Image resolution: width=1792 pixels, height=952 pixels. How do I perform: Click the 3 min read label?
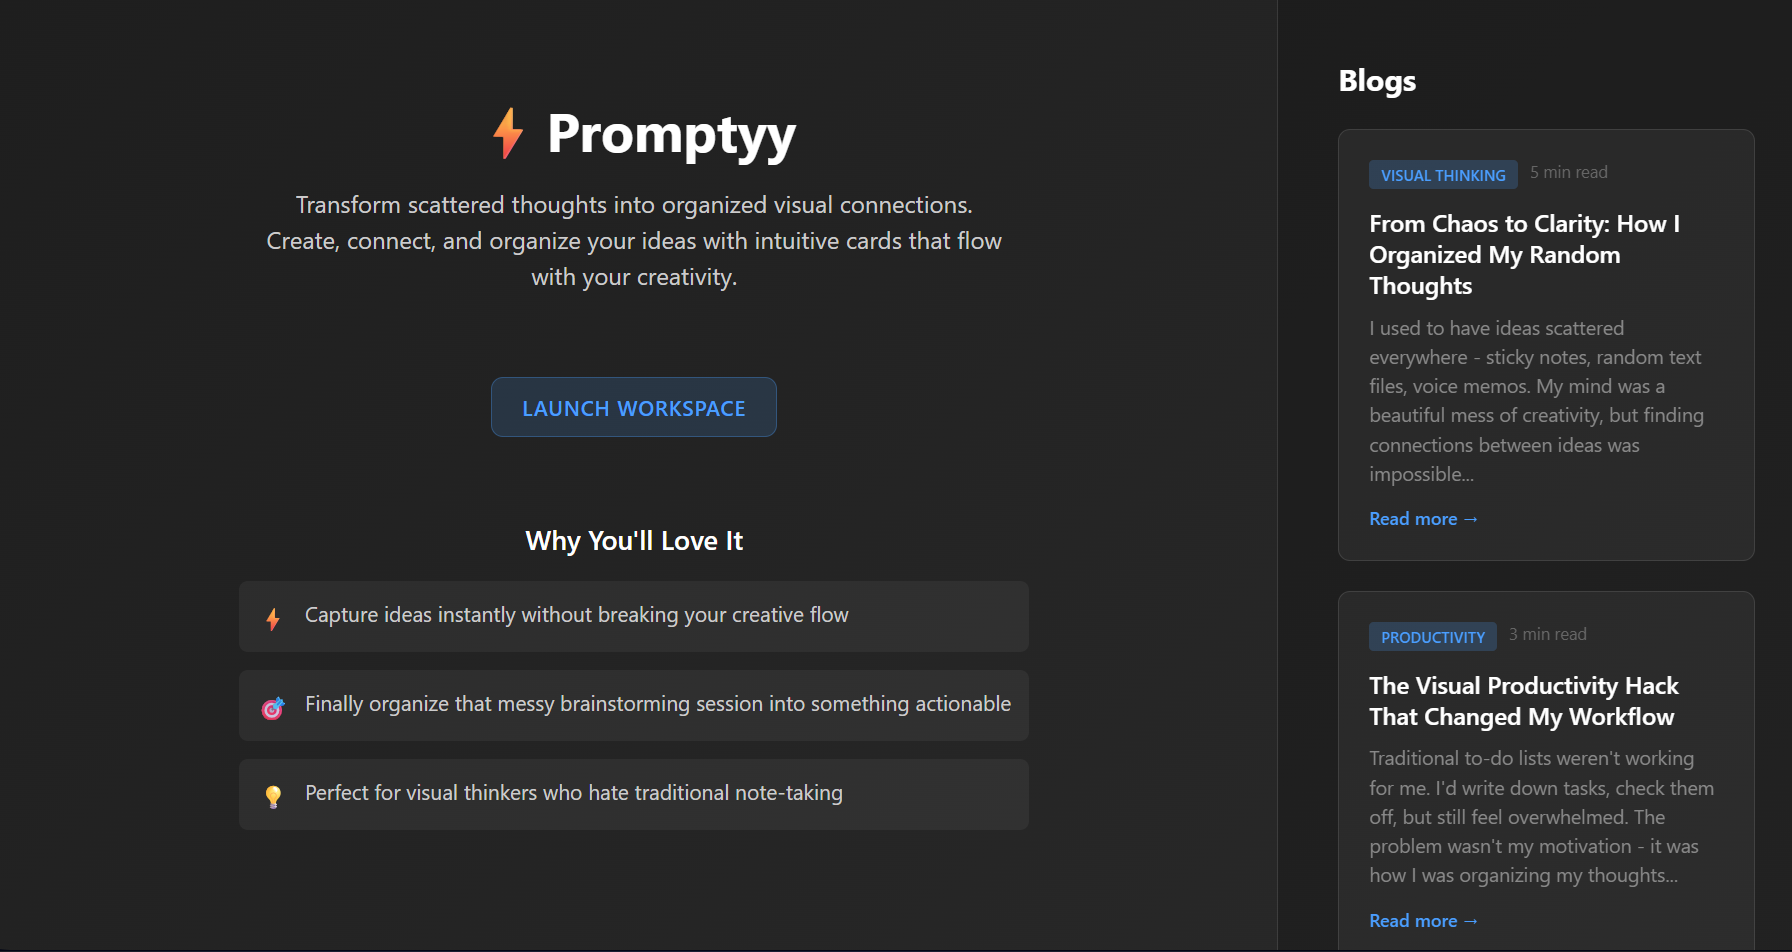[1547, 633]
